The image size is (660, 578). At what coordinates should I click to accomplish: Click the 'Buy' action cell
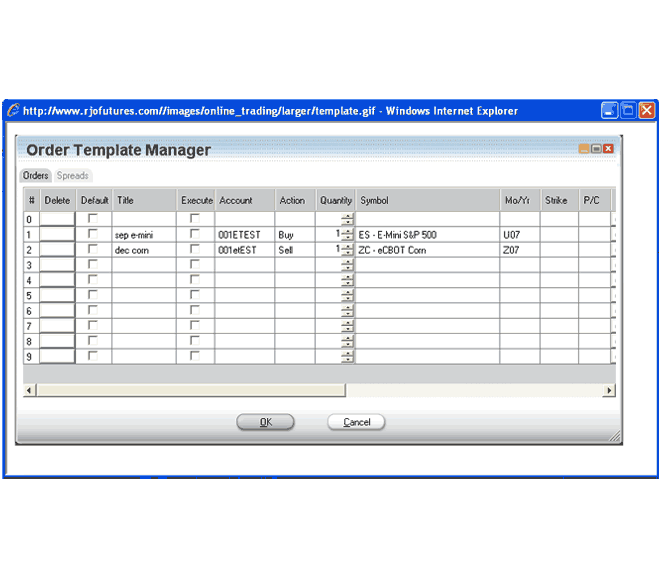pyautogui.click(x=295, y=234)
